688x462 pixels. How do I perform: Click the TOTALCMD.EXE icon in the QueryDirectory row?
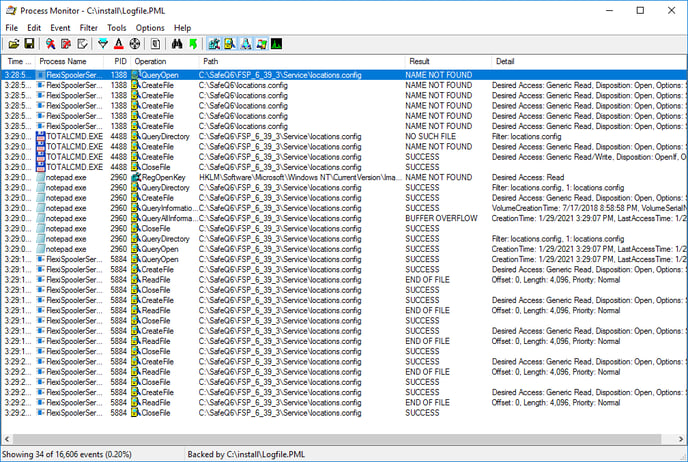(x=41, y=136)
